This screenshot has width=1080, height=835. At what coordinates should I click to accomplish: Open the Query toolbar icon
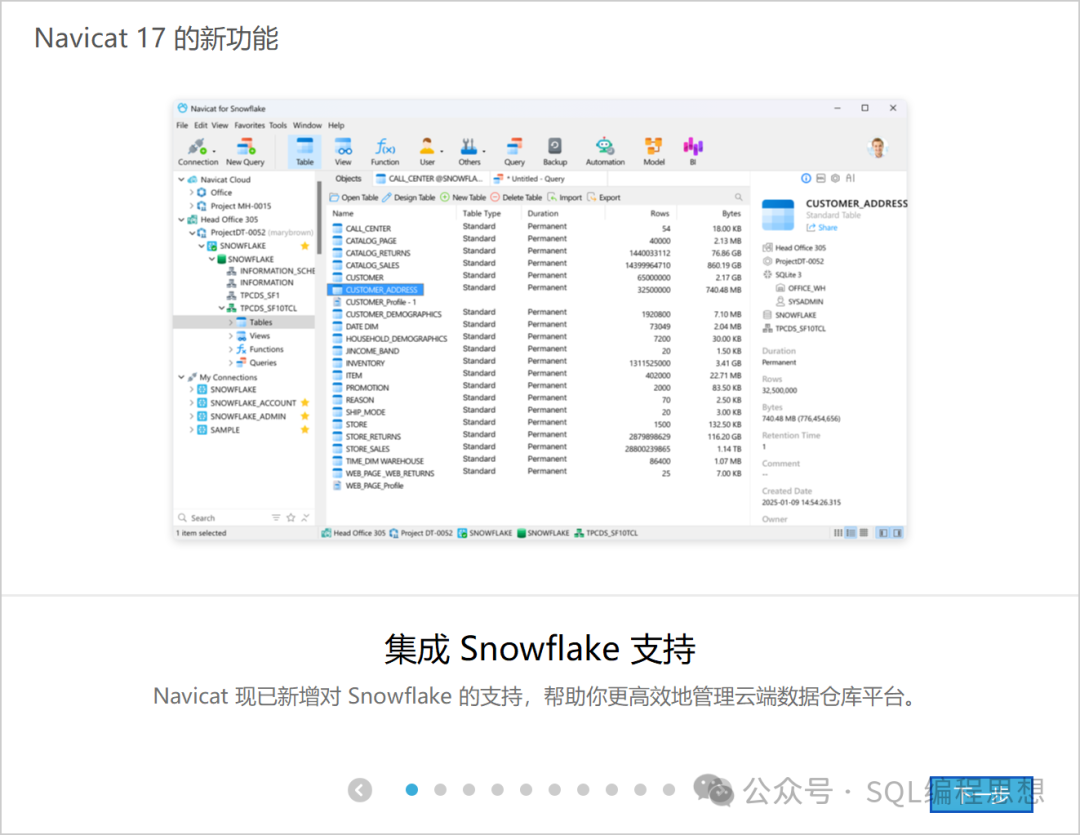[514, 152]
